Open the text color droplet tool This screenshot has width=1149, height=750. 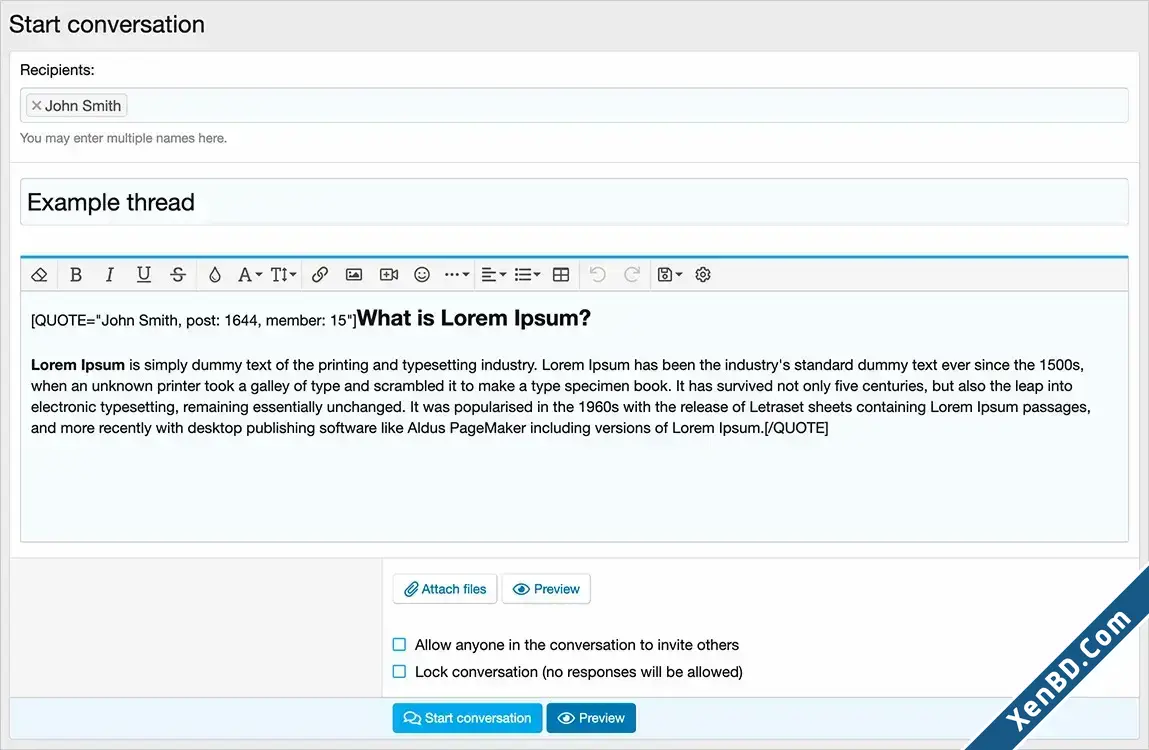(214, 275)
